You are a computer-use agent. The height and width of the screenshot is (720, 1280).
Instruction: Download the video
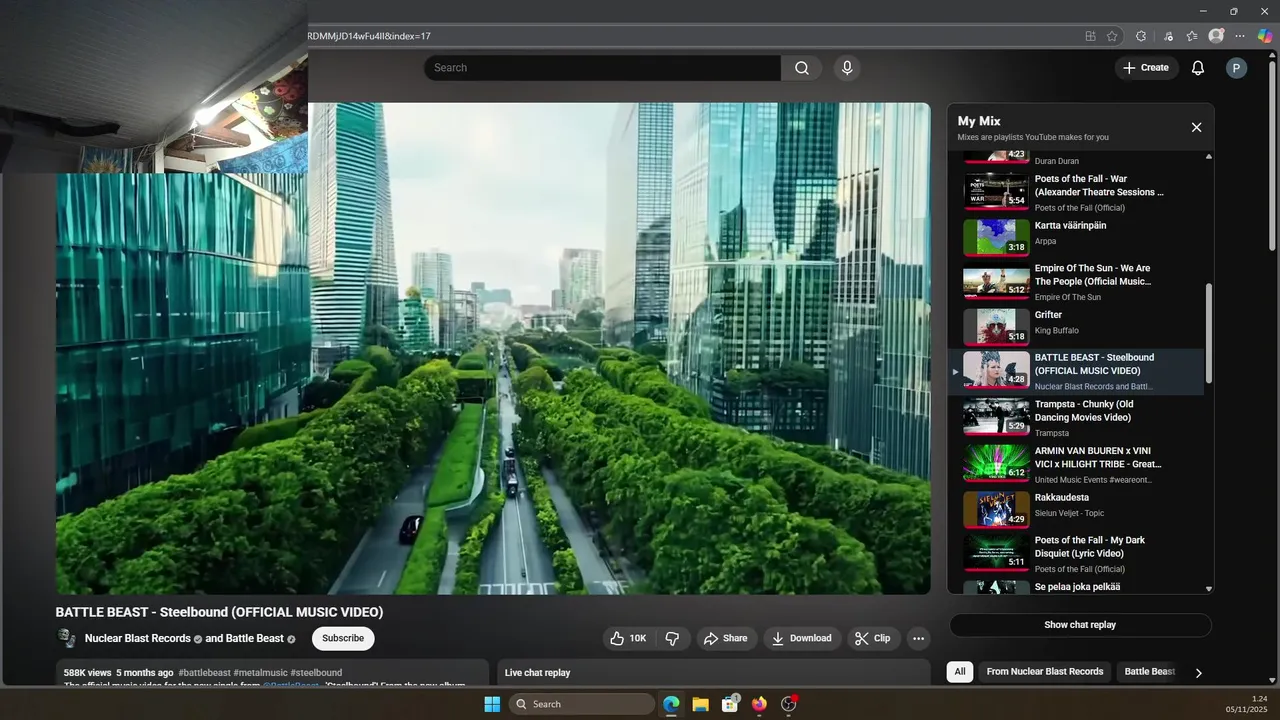coord(801,638)
